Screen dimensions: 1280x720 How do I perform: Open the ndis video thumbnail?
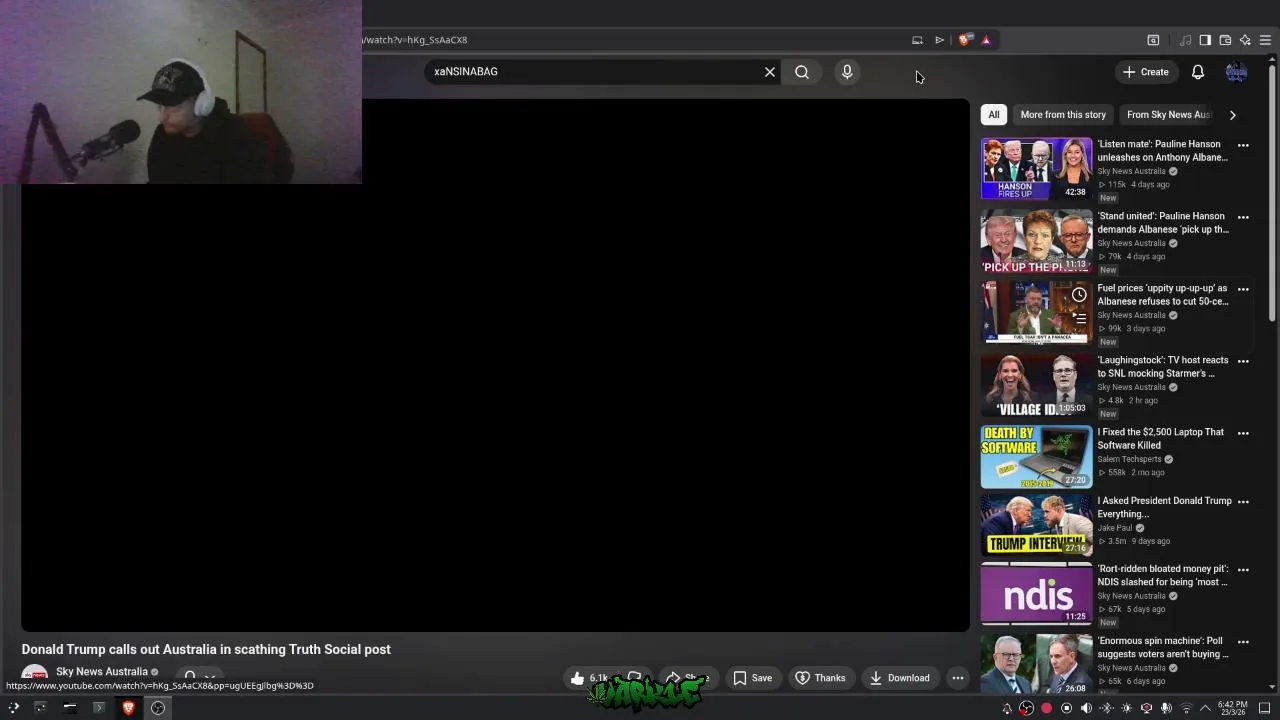[1036, 594]
